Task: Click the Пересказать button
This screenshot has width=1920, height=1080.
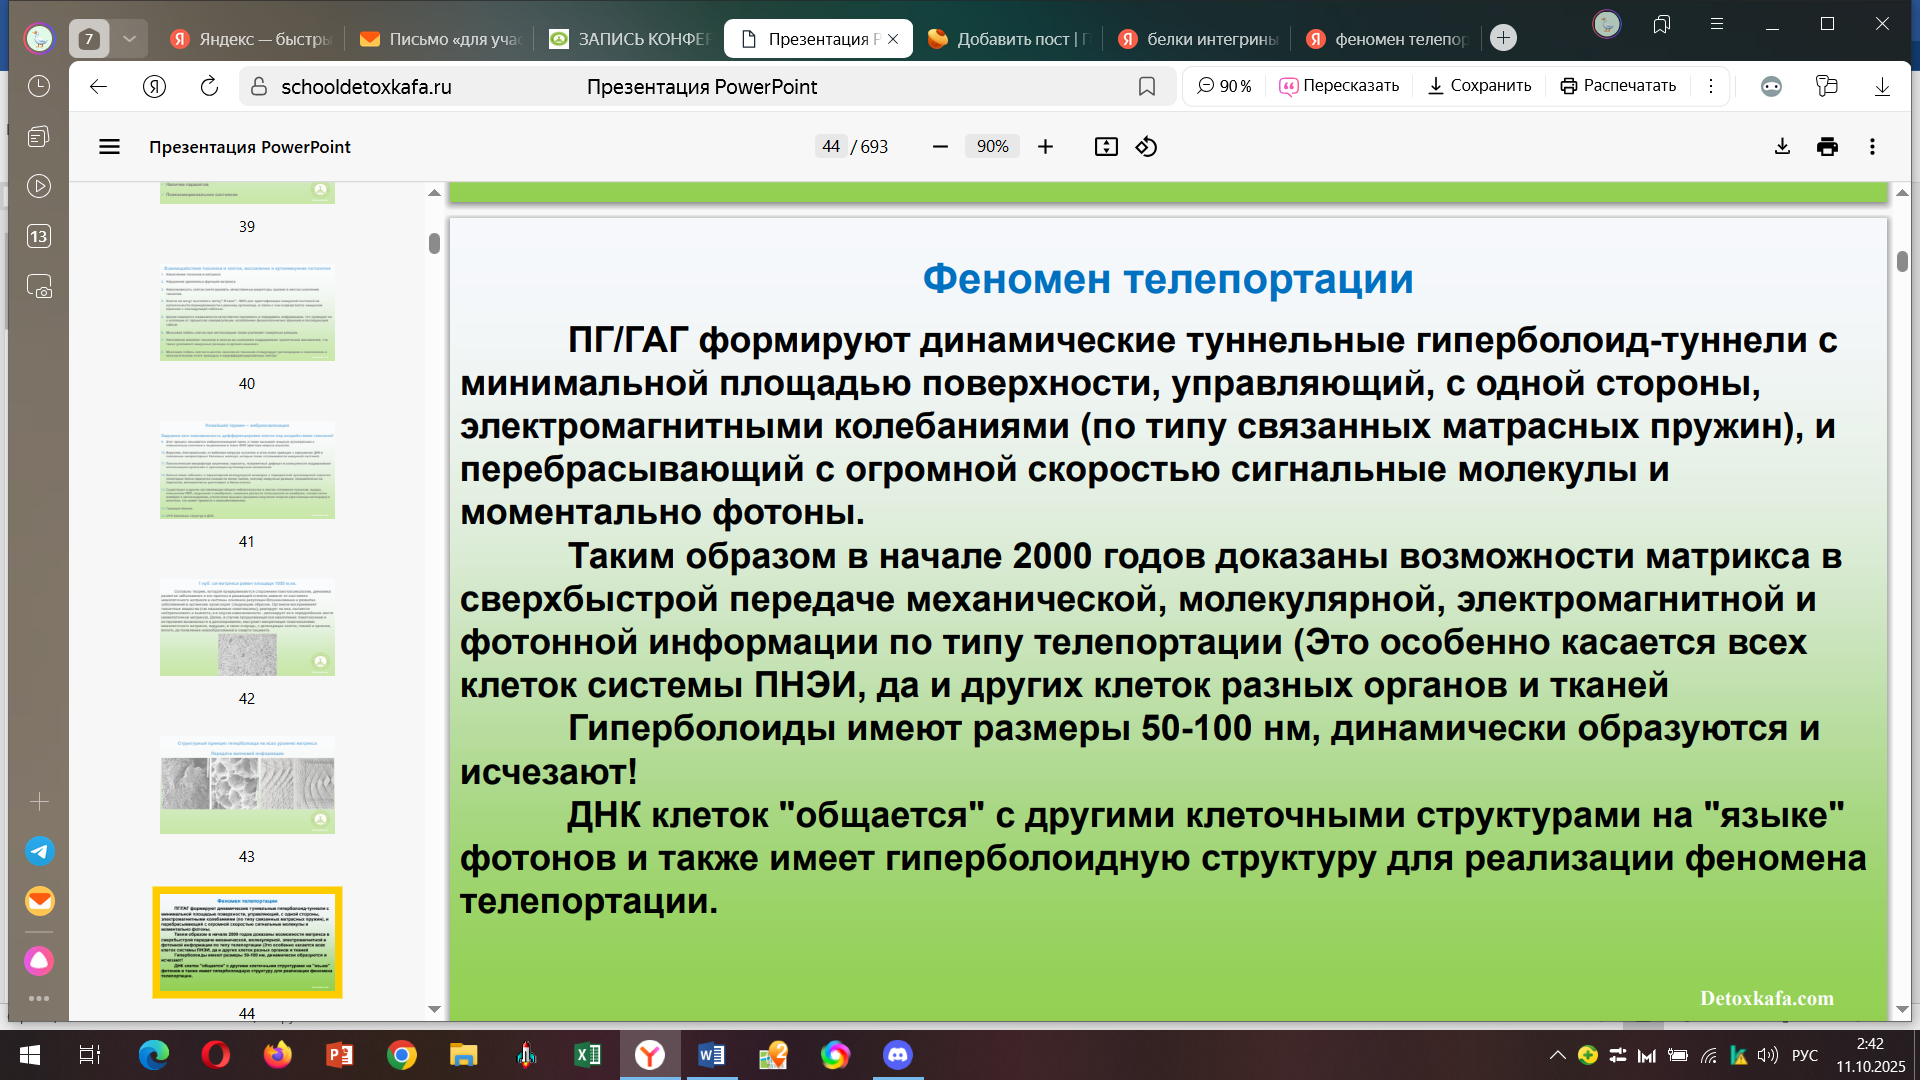Action: point(1340,86)
